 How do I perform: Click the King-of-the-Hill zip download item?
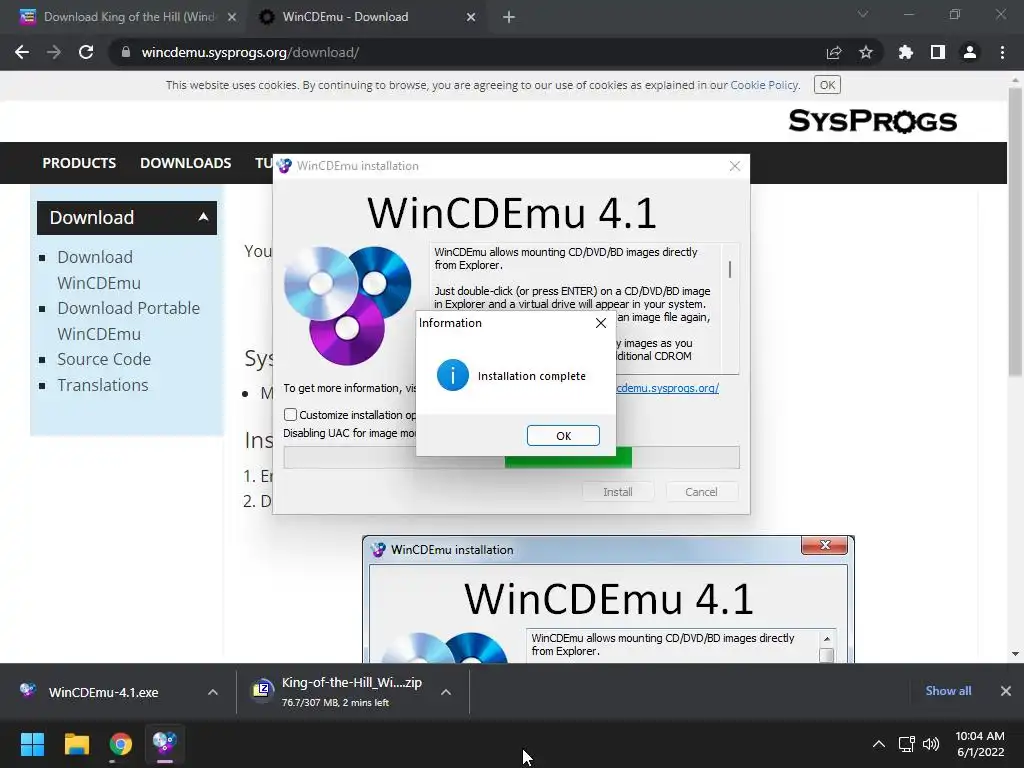click(x=338, y=692)
